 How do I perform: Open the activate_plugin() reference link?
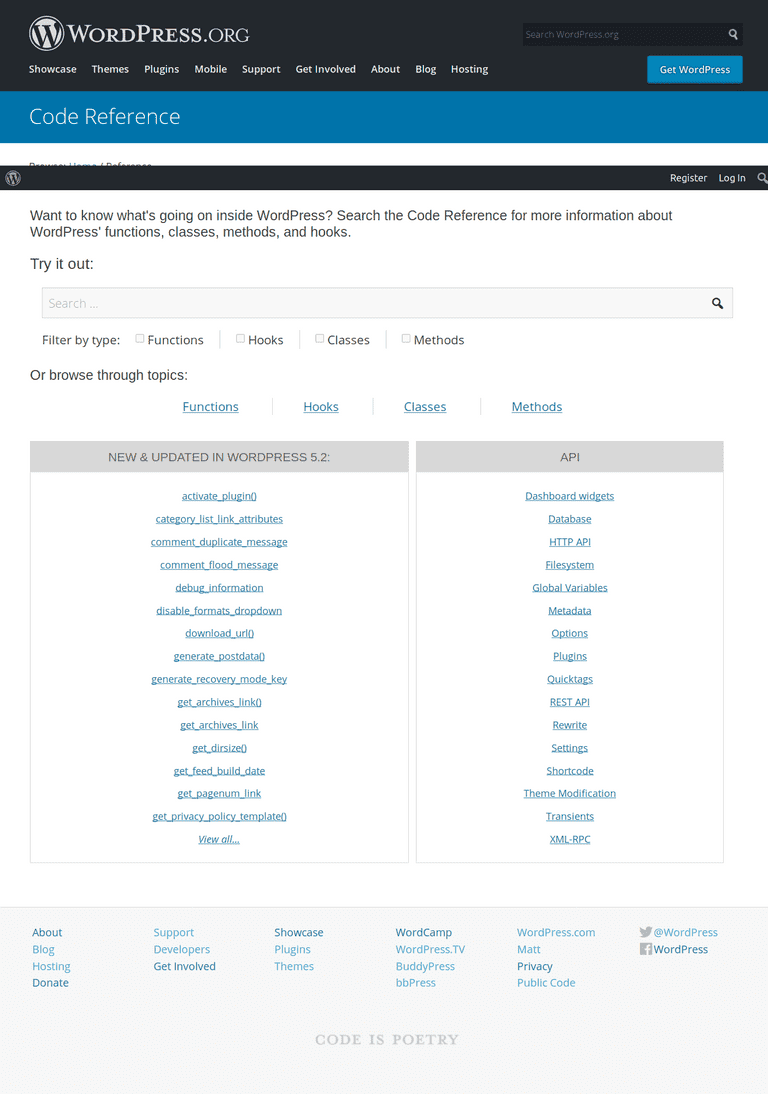(219, 496)
